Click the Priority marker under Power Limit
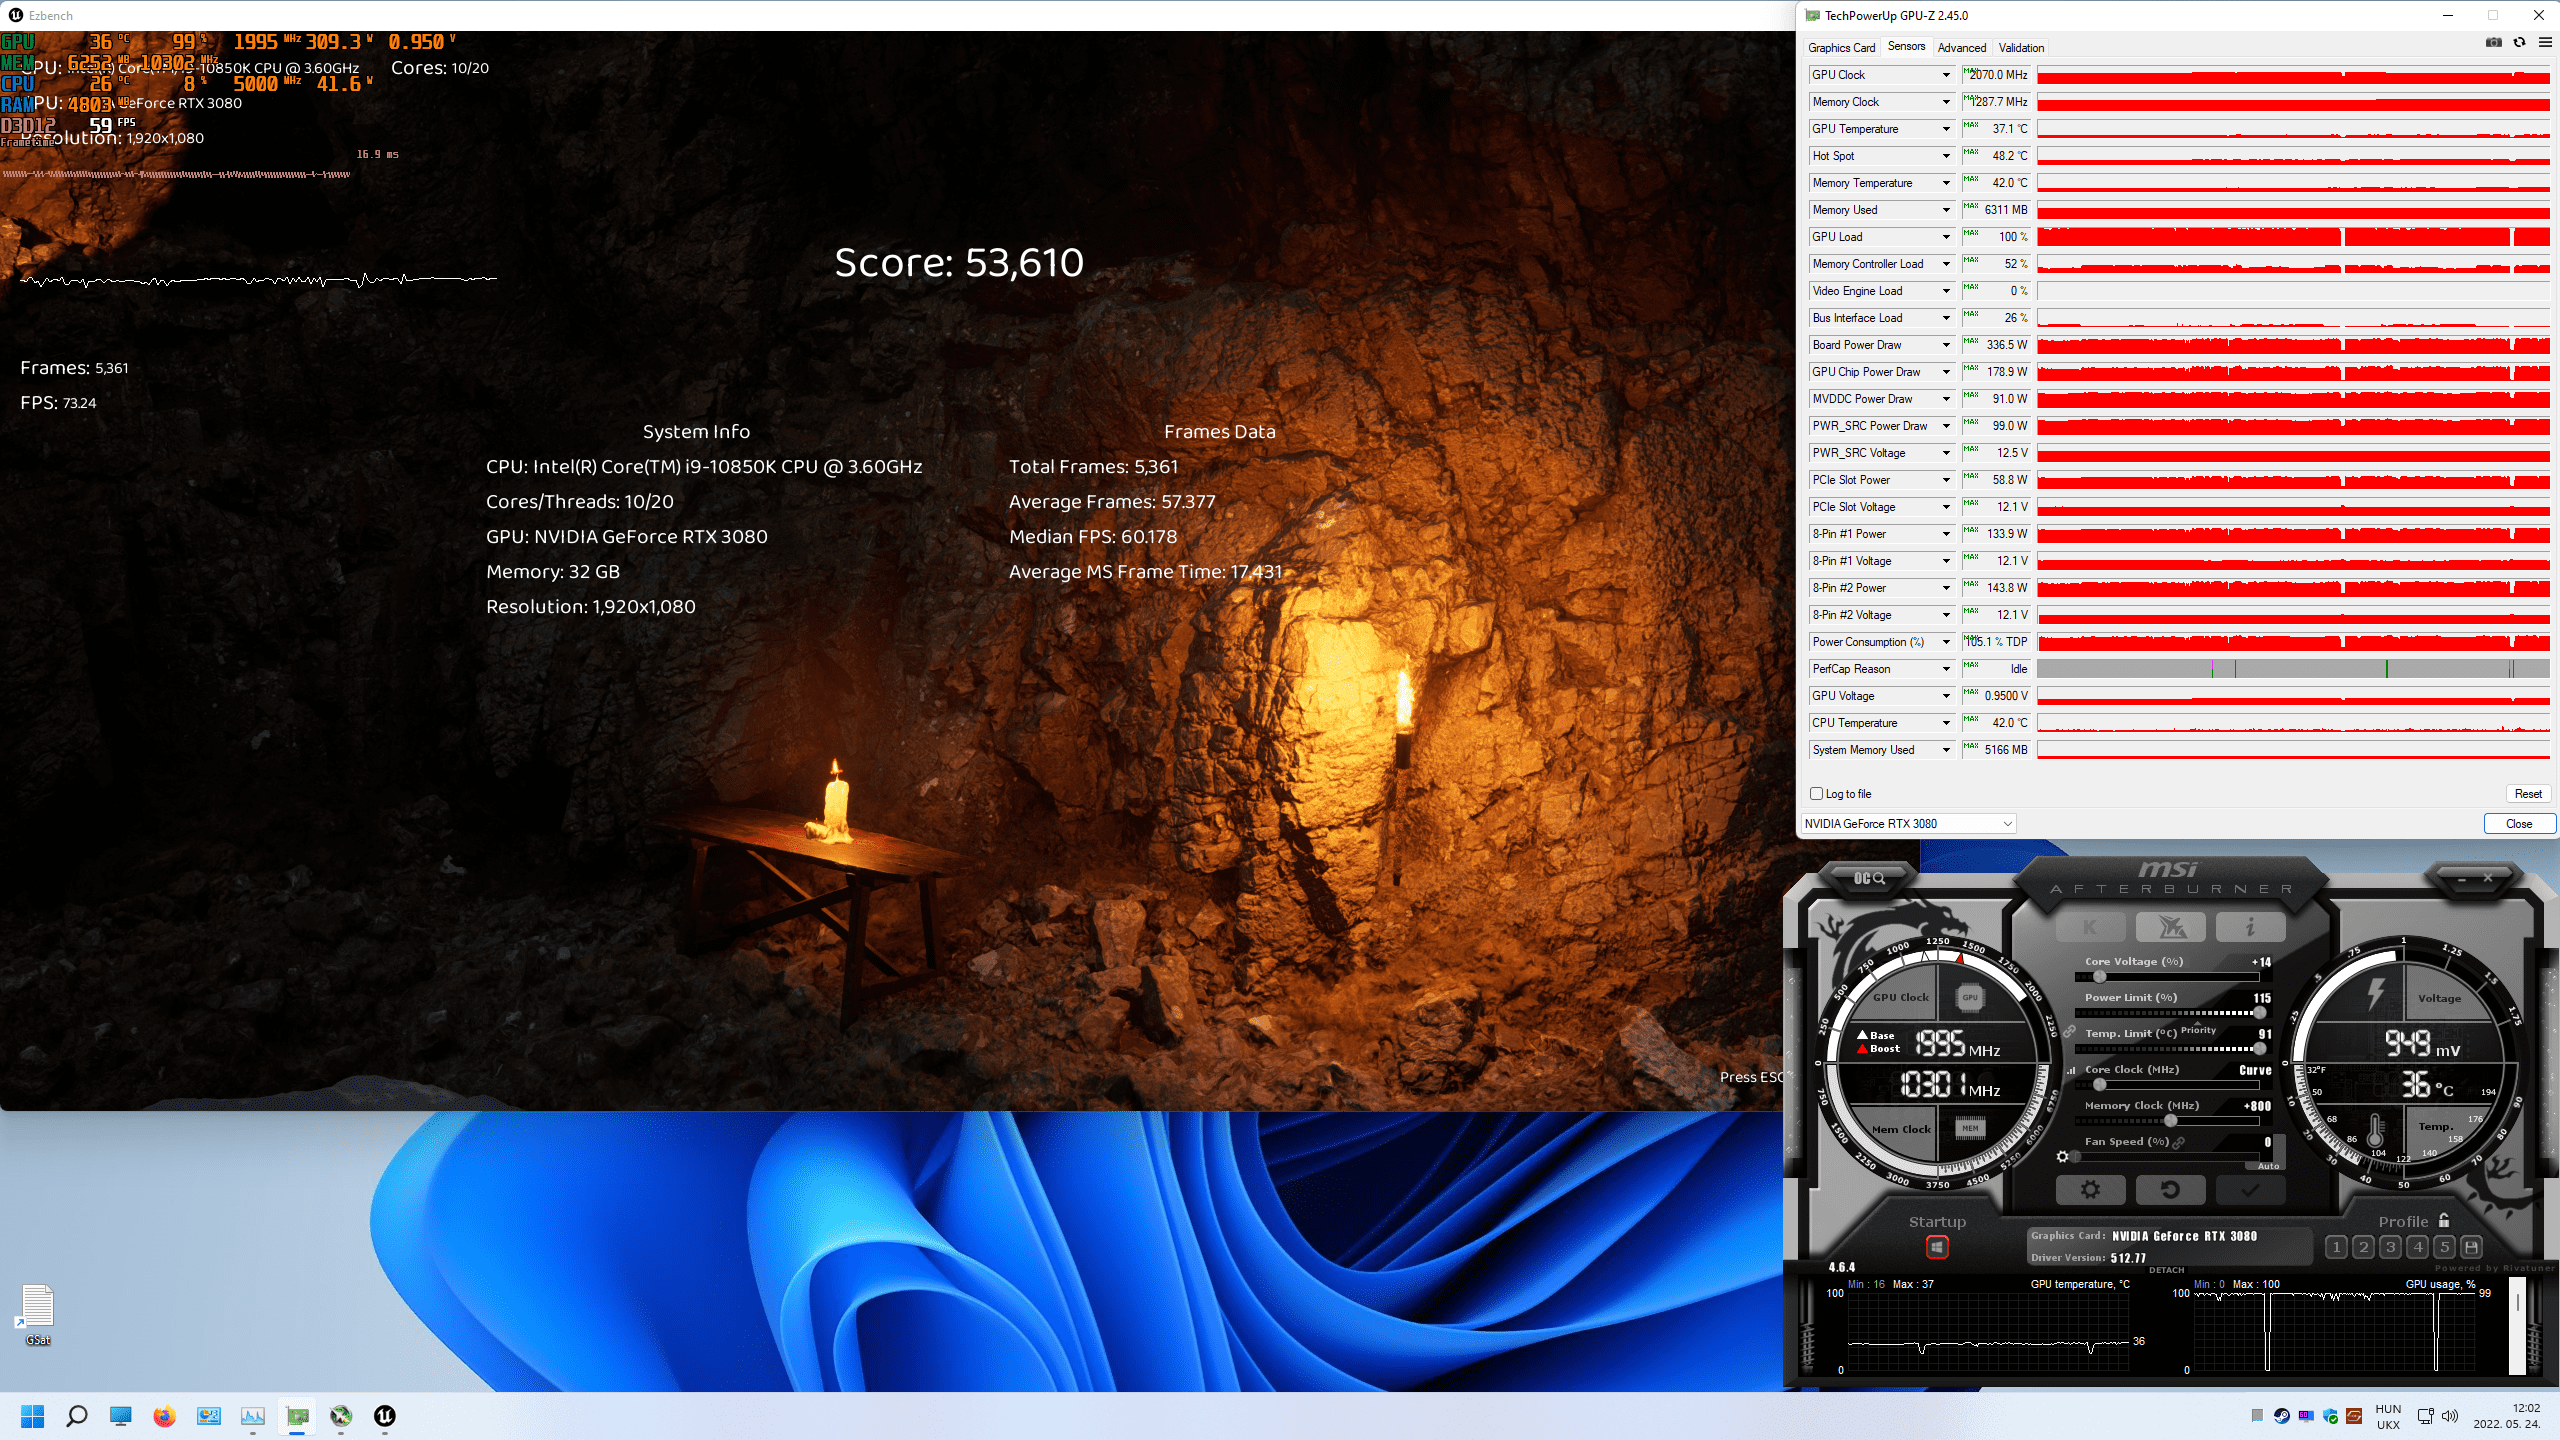This screenshot has height=1440, width=2560. [2198, 1029]
